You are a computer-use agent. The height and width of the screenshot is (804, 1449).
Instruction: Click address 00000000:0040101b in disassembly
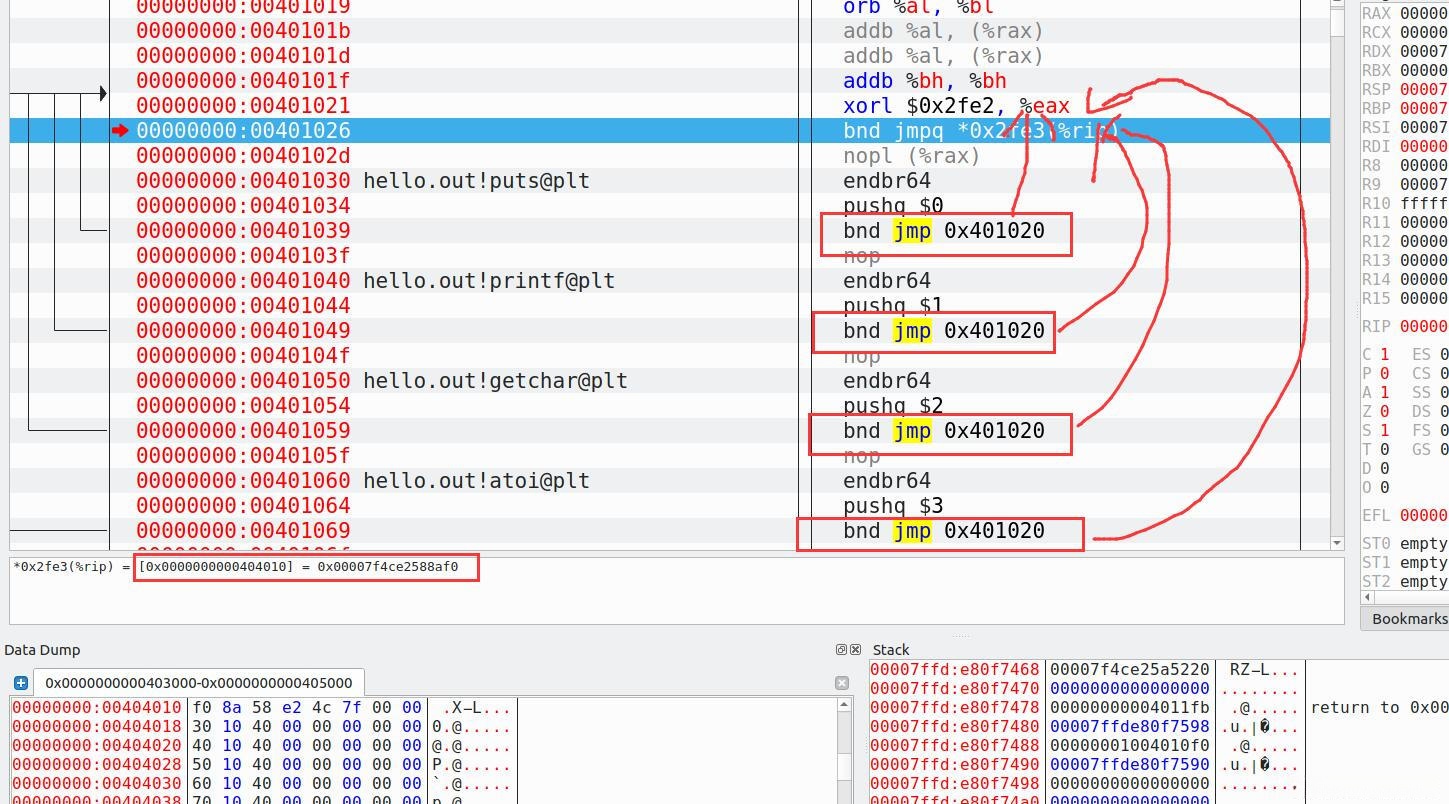(243, 31)
